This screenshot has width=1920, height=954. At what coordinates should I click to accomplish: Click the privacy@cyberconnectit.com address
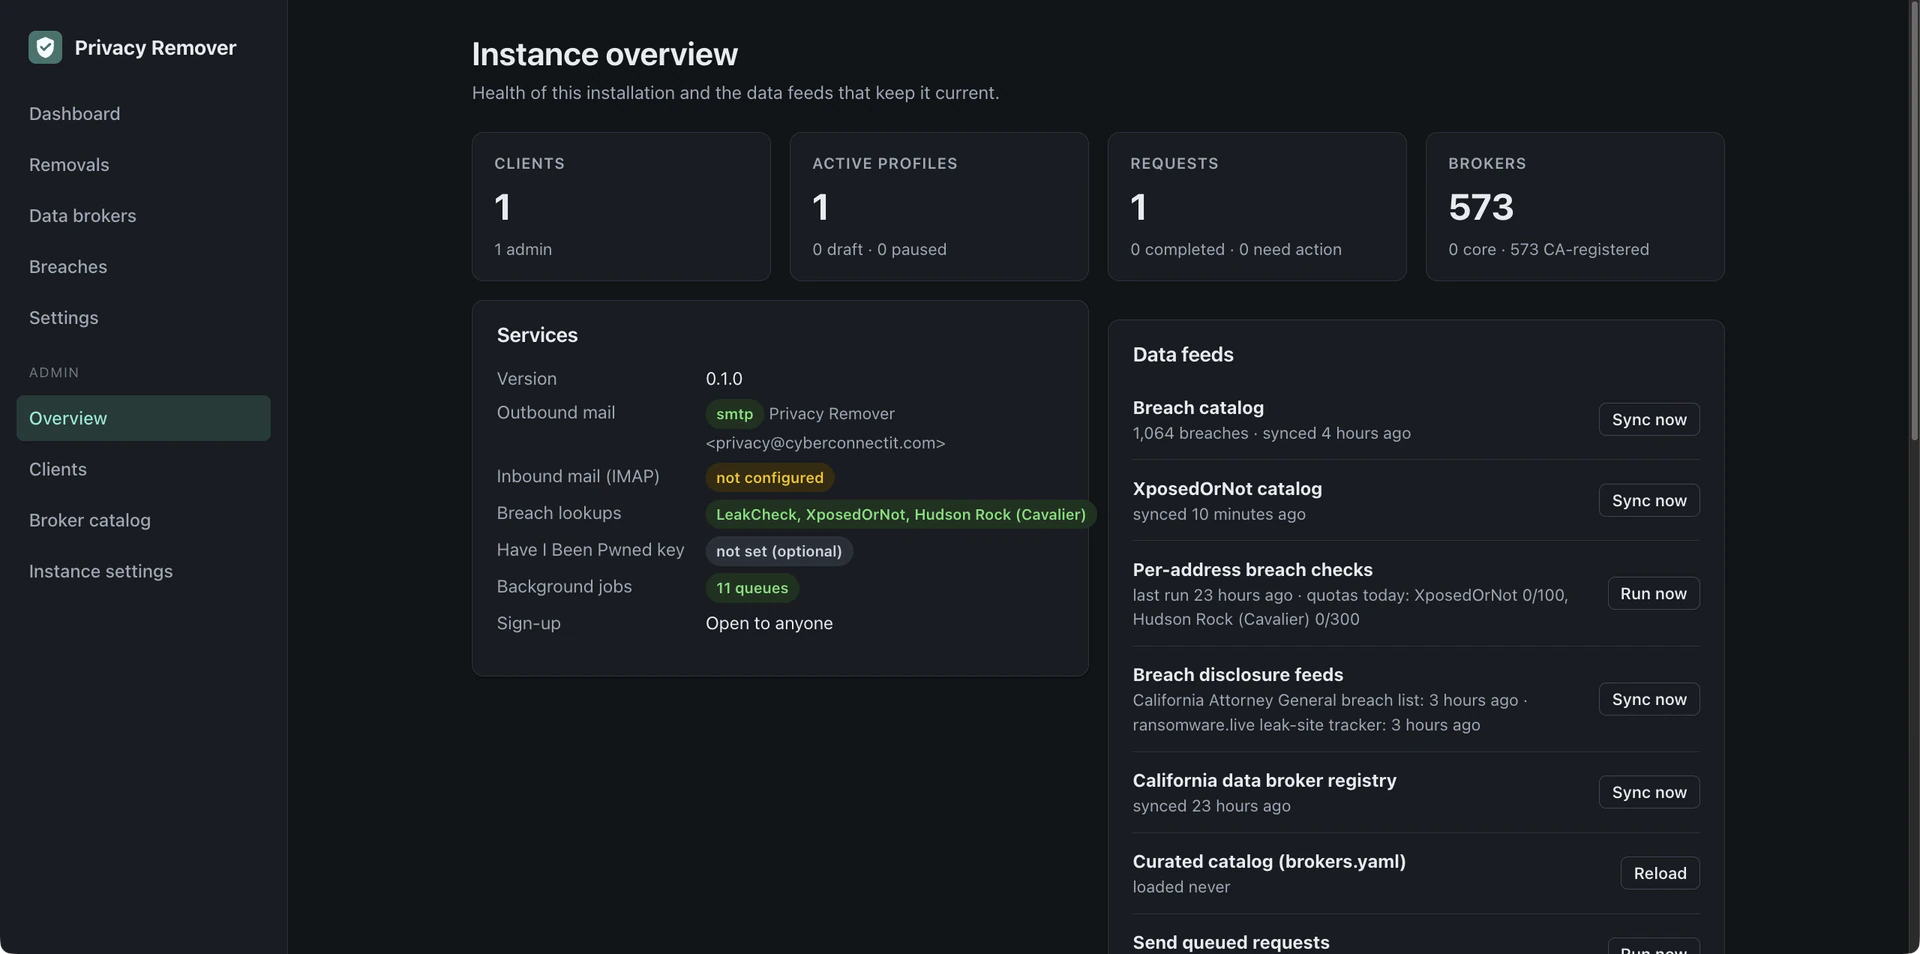pos(825,443)
